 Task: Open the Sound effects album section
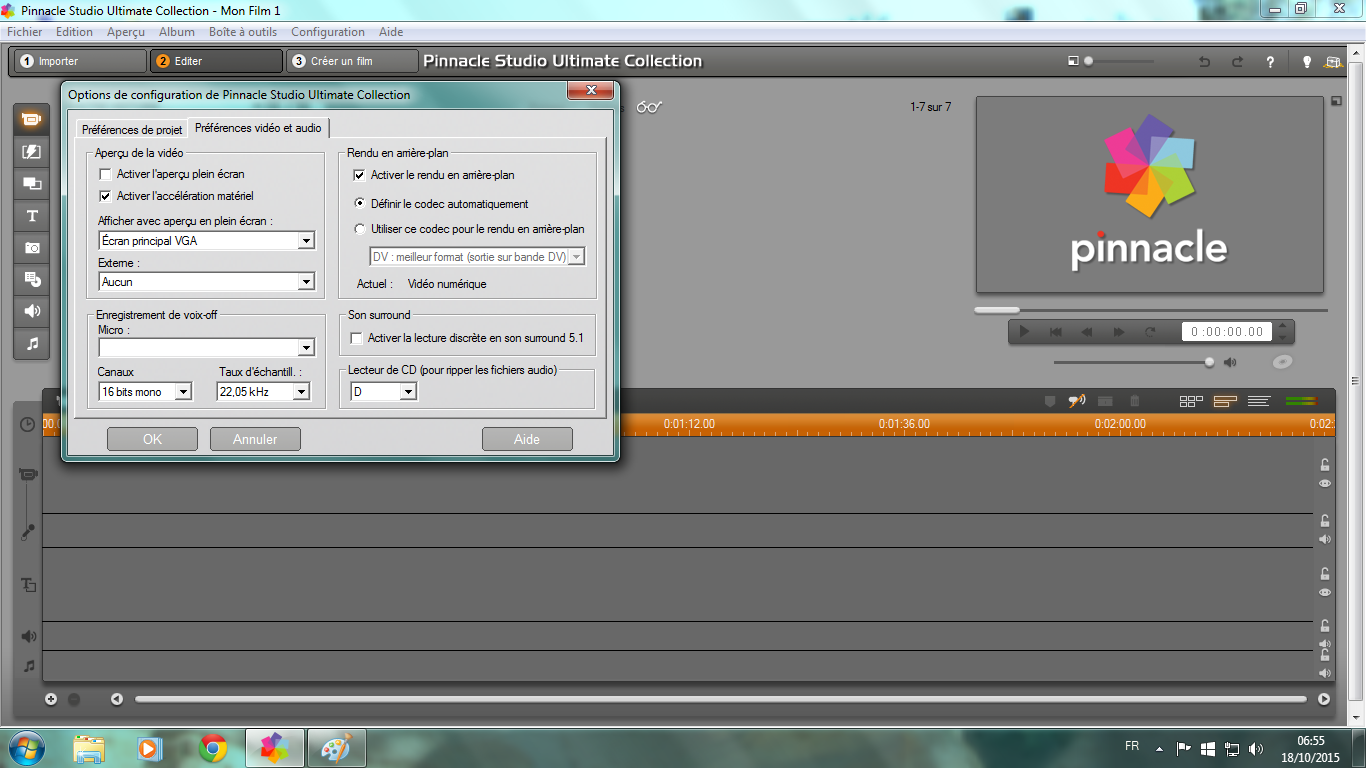point(32,311)
